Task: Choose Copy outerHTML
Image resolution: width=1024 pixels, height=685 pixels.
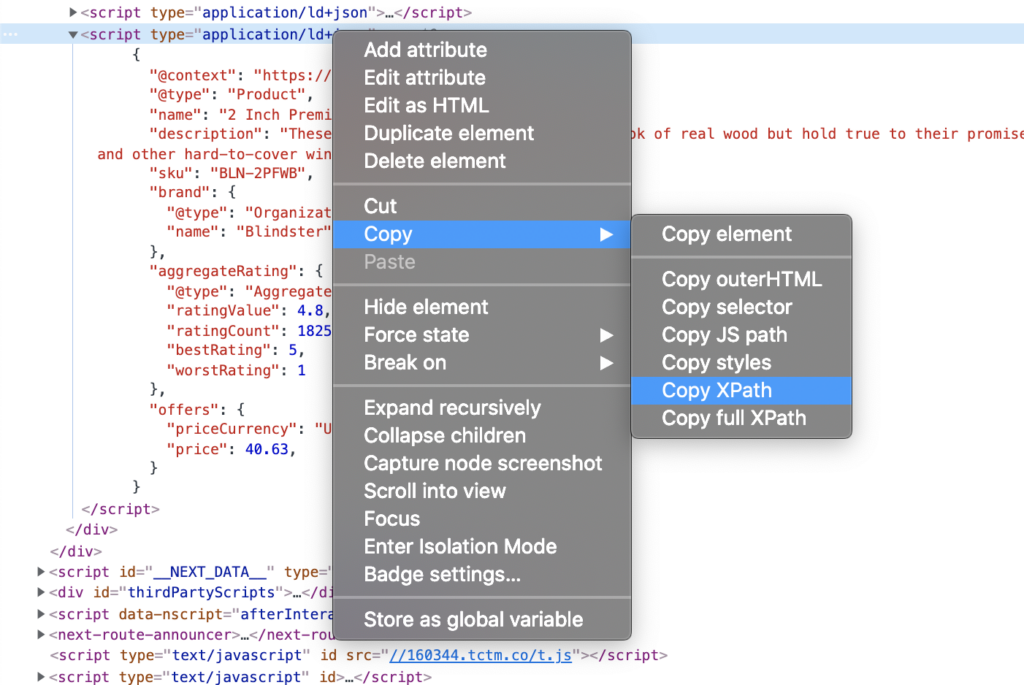Action: click(741, 279)
